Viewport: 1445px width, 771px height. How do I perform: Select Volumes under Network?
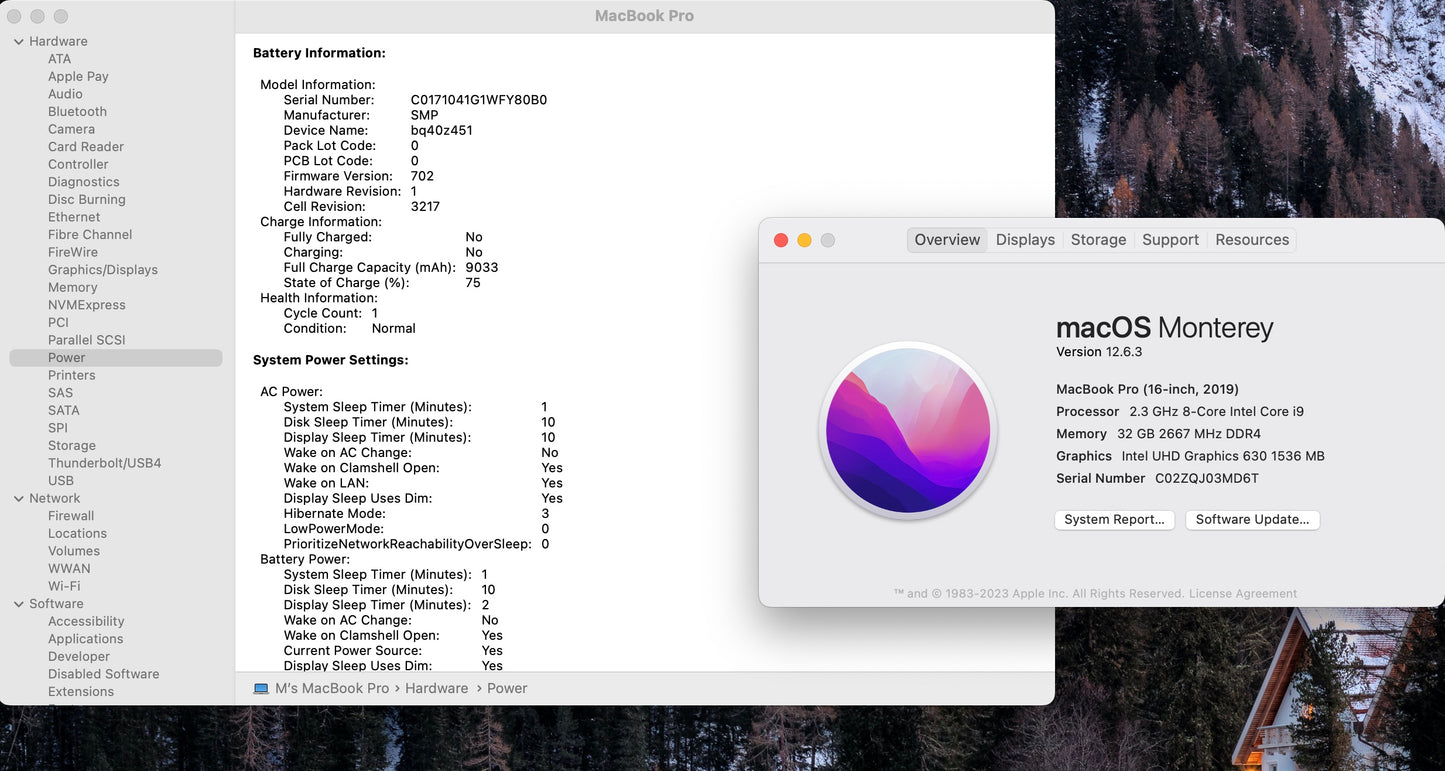[74, 551]
